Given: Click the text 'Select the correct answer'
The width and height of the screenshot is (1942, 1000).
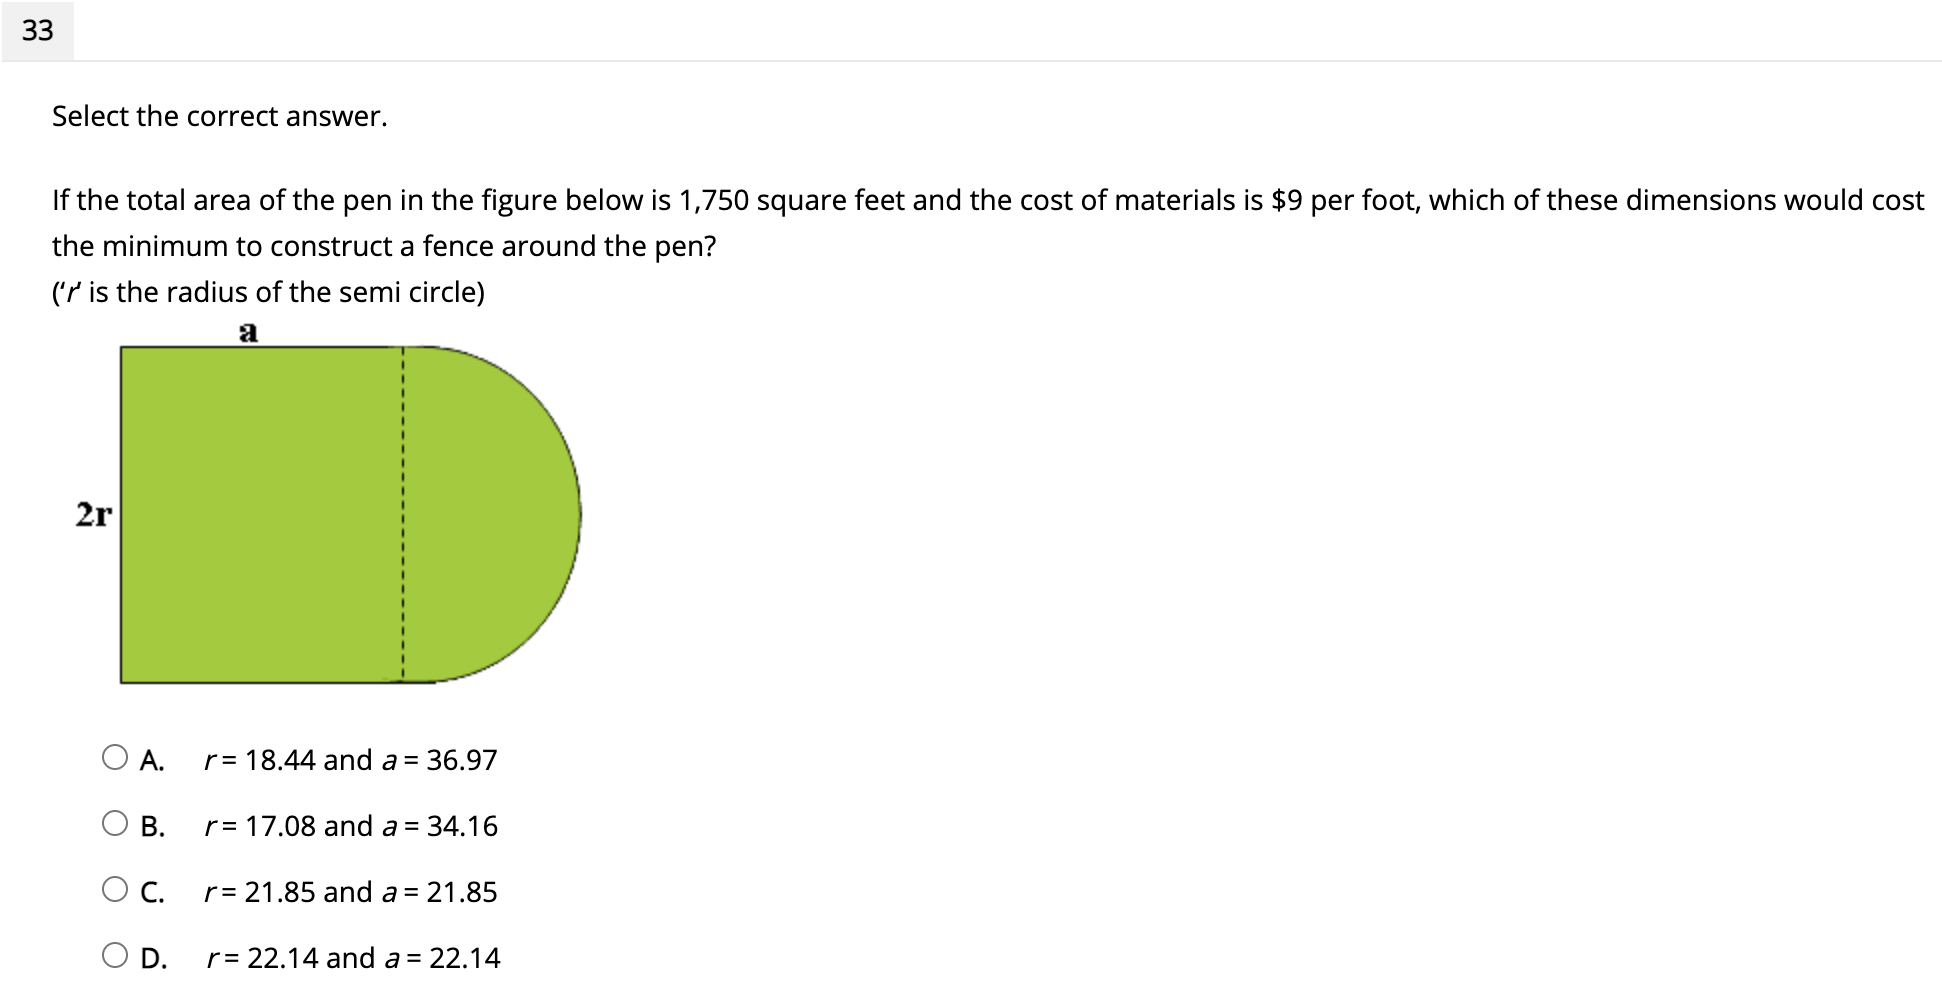Looking at the screenshot, I should (x=219, y=117).
